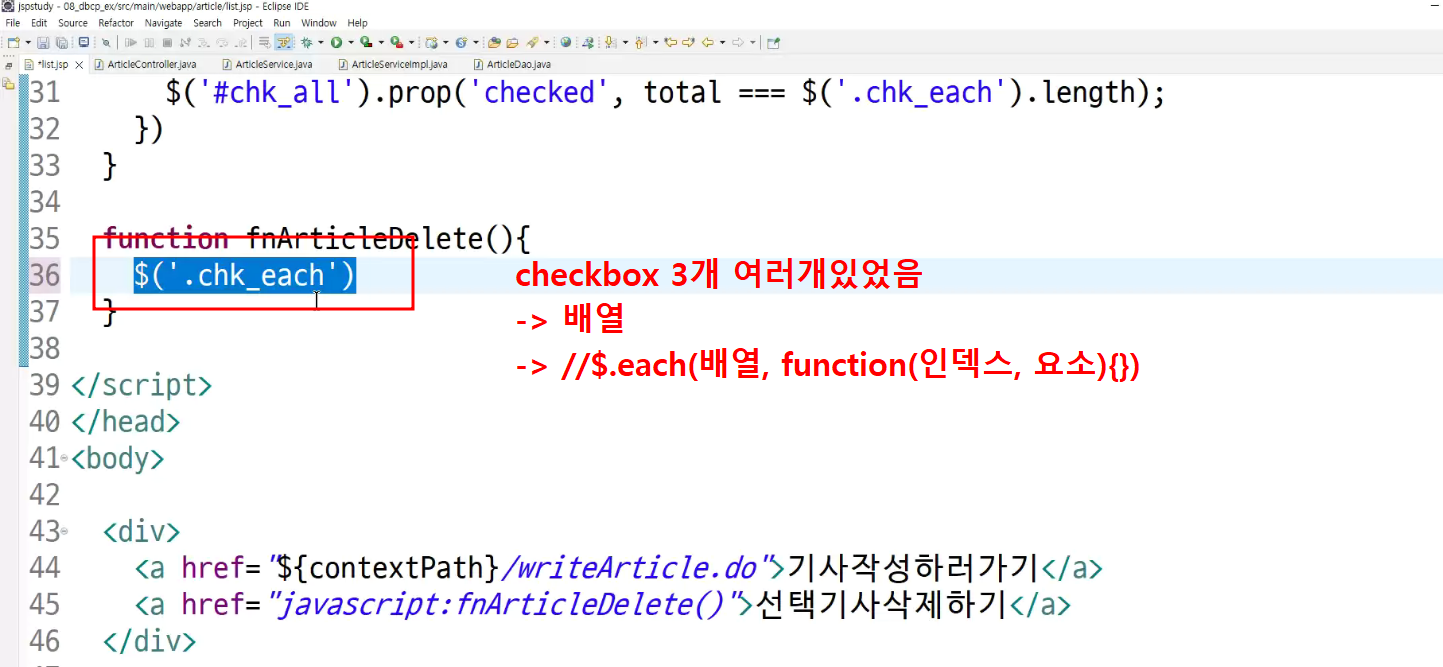Click the green Run icon

pyautogui.click(x=336, y=42)
